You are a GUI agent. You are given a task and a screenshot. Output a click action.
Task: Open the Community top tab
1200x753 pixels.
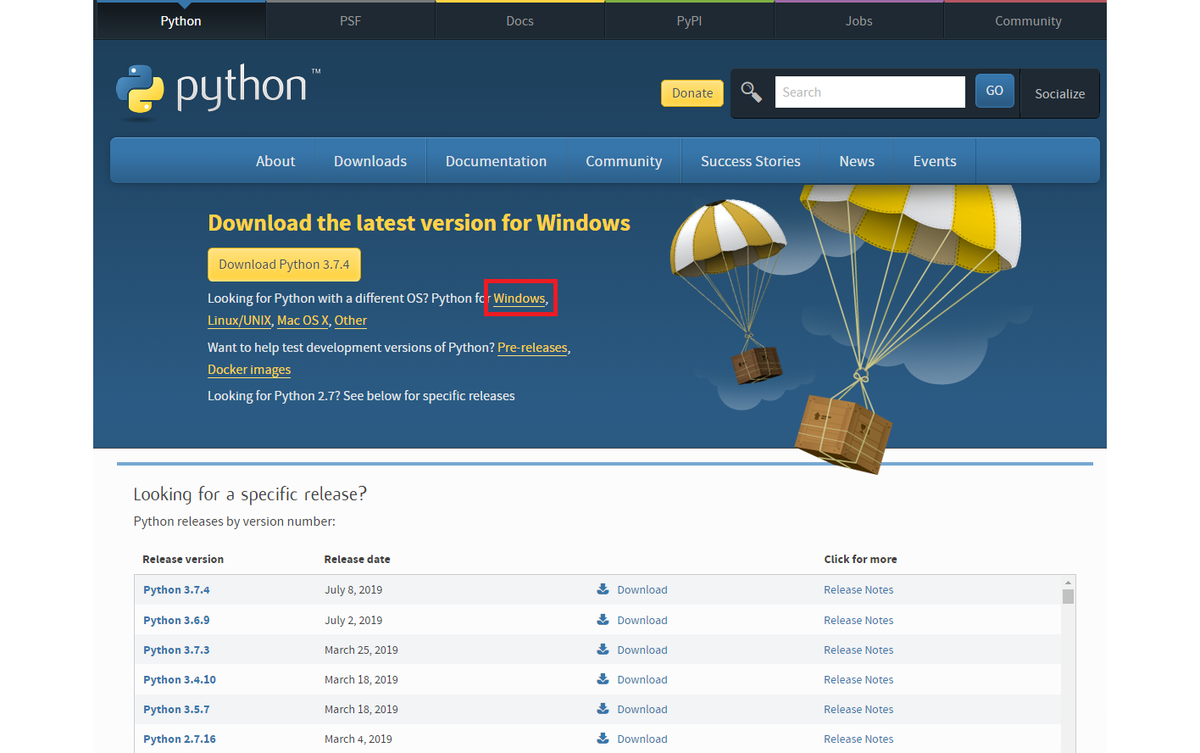click(x=1028, y=21)
